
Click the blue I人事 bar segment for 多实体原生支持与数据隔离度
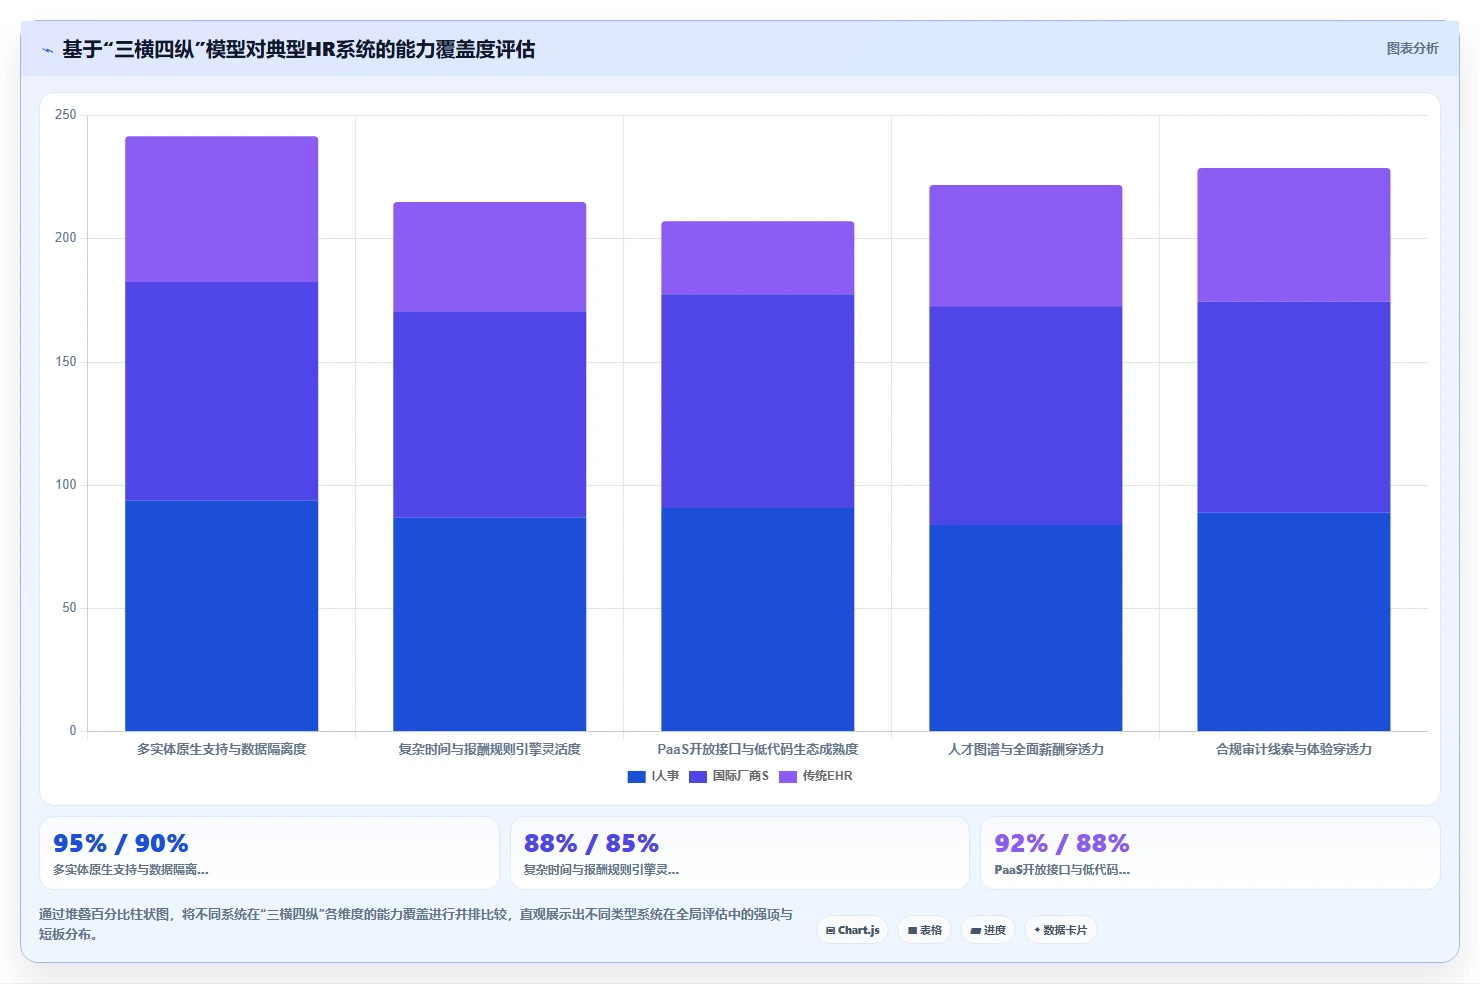221,616
